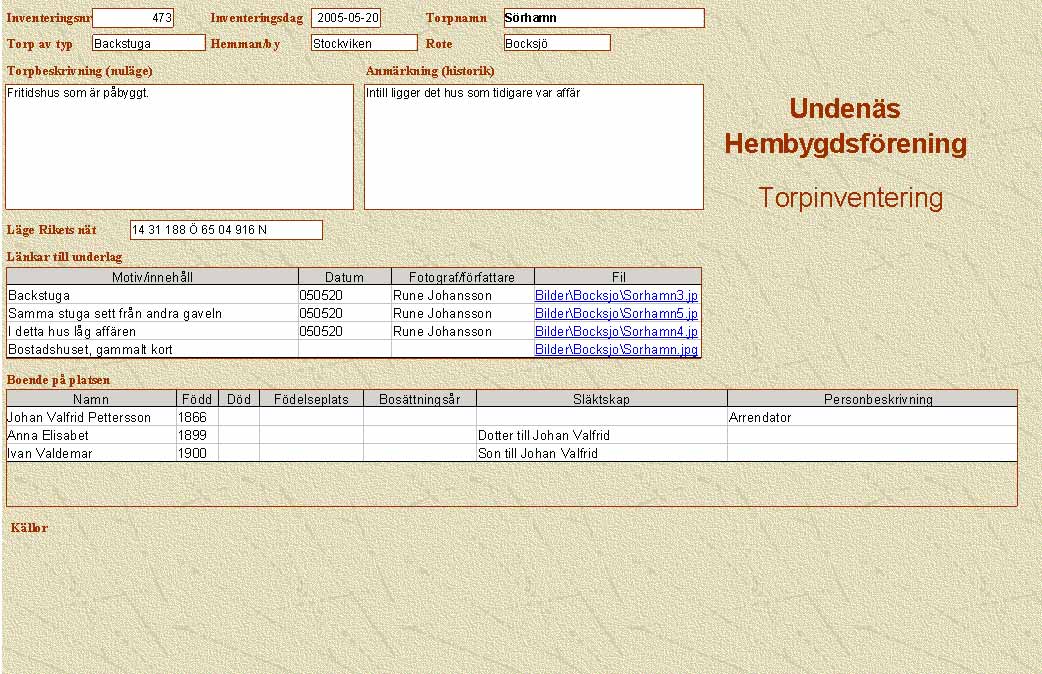
Task: Select the Torpnamn field containing Sörhamn
Action: pos(603,18)
